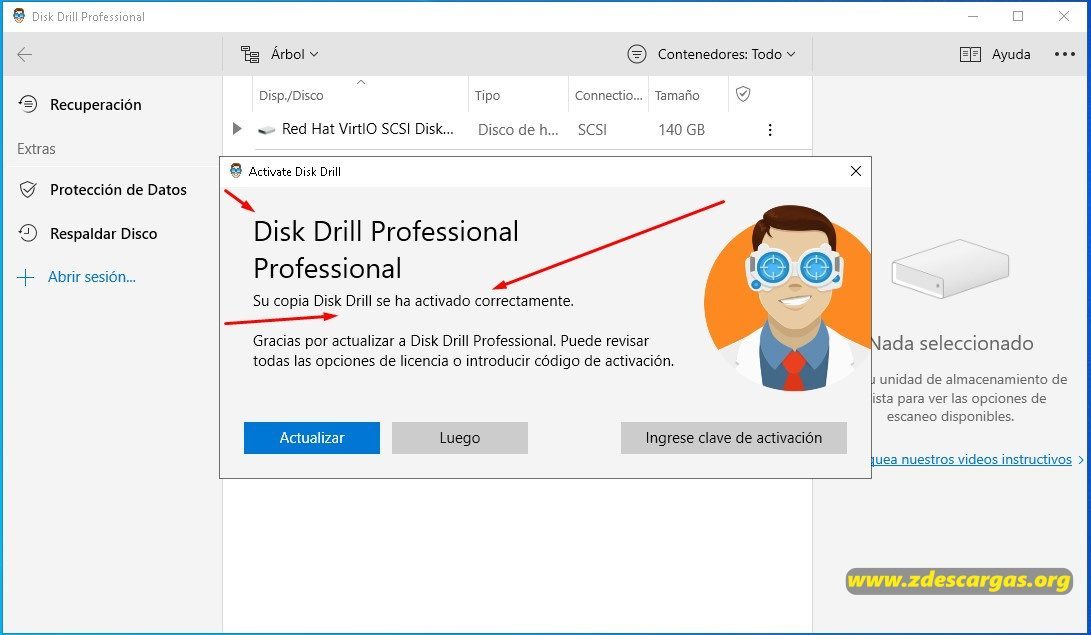1091x635 pixels.
Task: Click the sort arrow above Disp./Disco column
Action: click(x=360, y=82)
